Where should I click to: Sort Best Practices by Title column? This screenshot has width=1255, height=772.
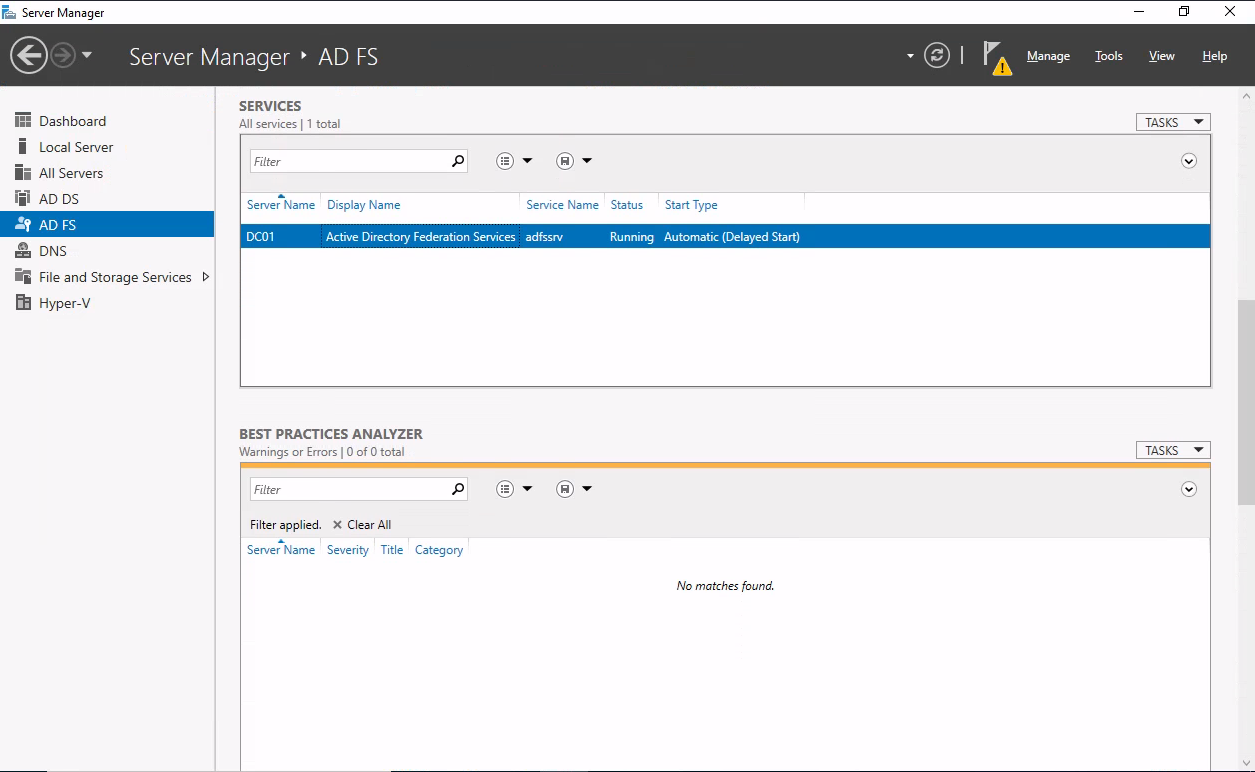[392, 550]
